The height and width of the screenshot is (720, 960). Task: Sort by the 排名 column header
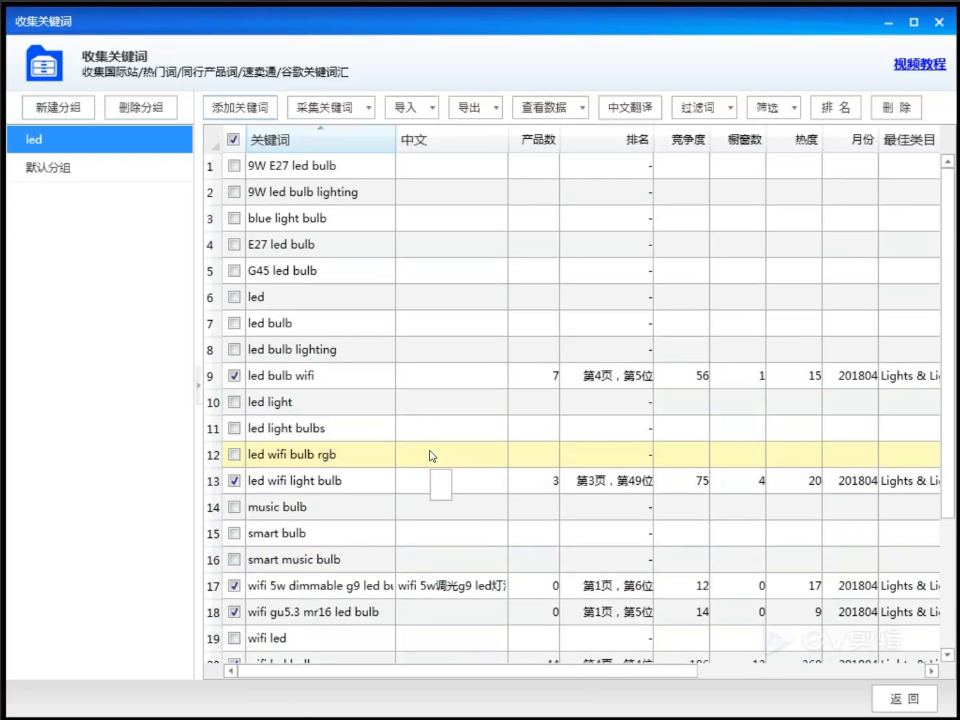coord(607,140)
